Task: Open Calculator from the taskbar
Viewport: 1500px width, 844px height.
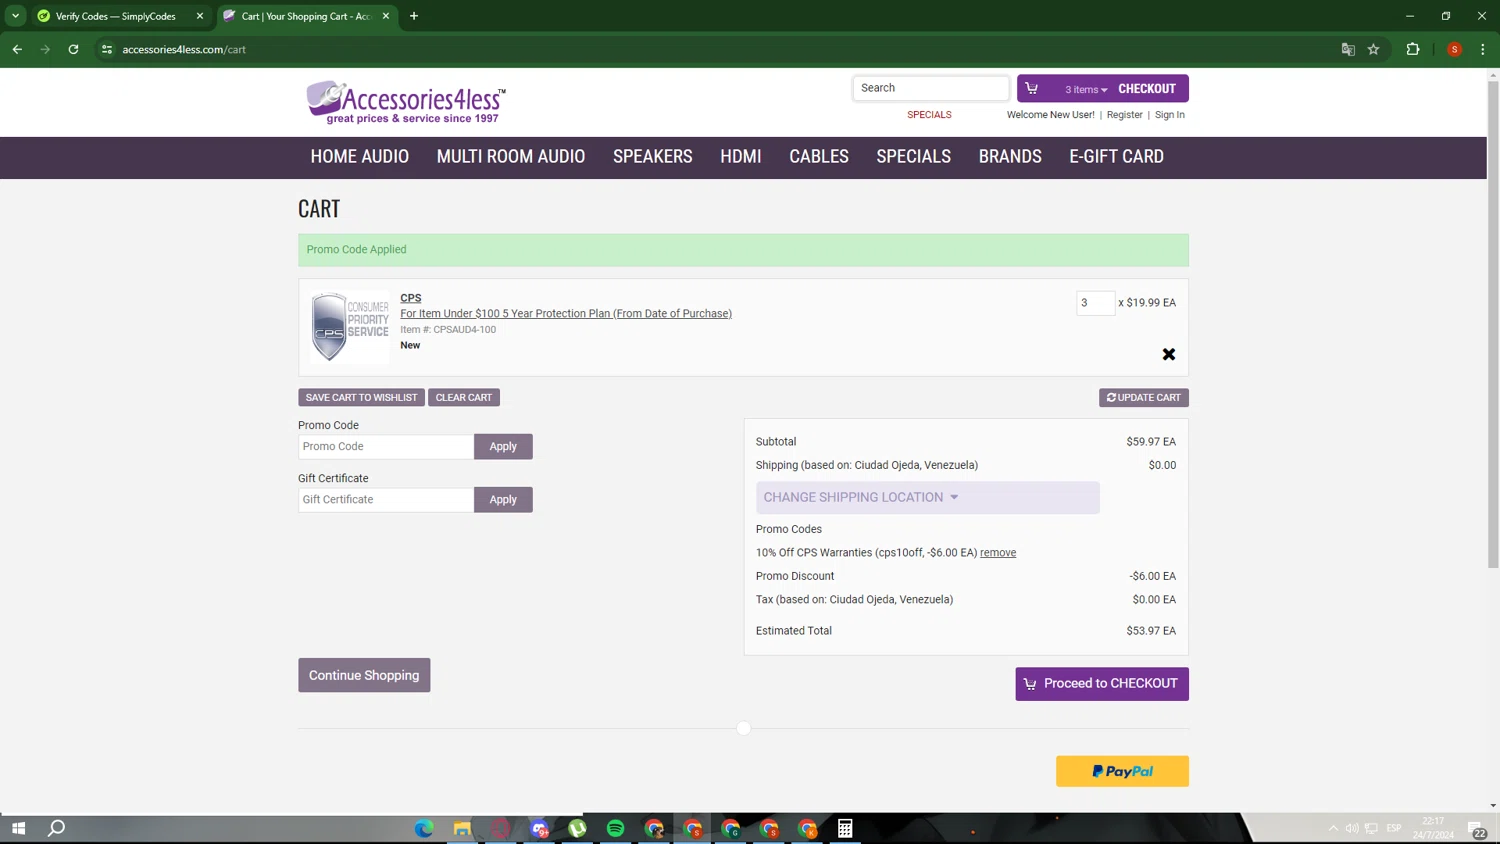Action: pyautogui.click(x=845, y=828)
